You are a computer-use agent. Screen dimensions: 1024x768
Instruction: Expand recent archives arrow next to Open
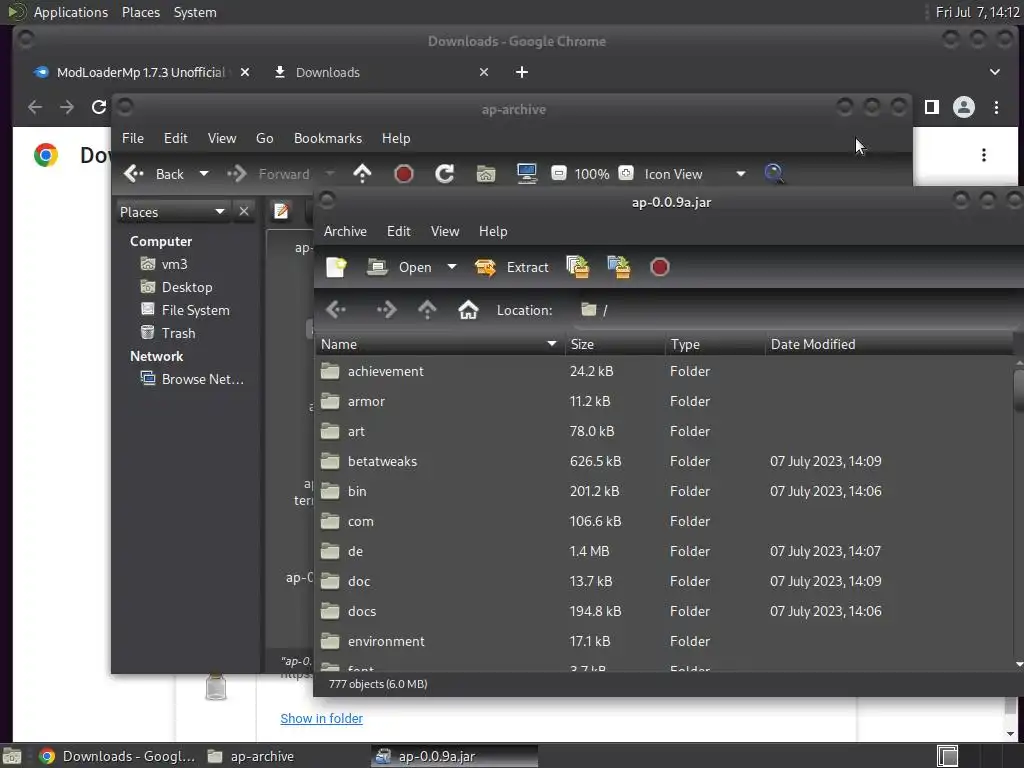[x=451, y=267]
